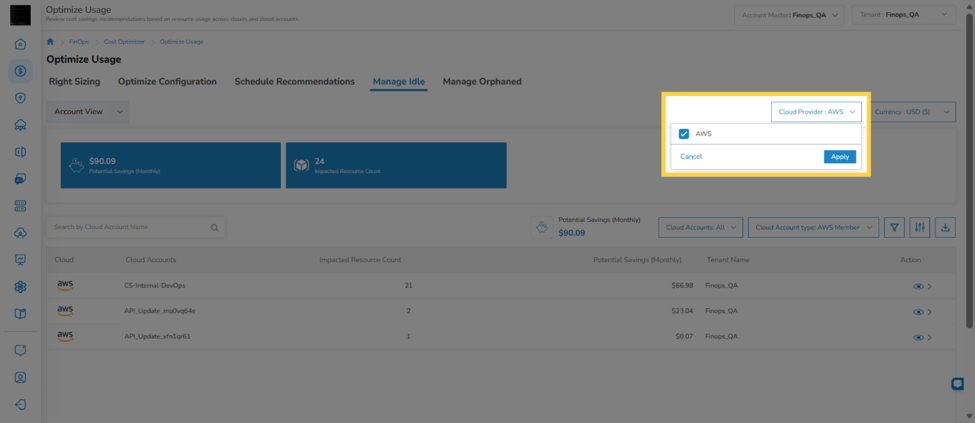
Task: Click the Cloud Accounts column header
Action: click(x=150, y=259)
